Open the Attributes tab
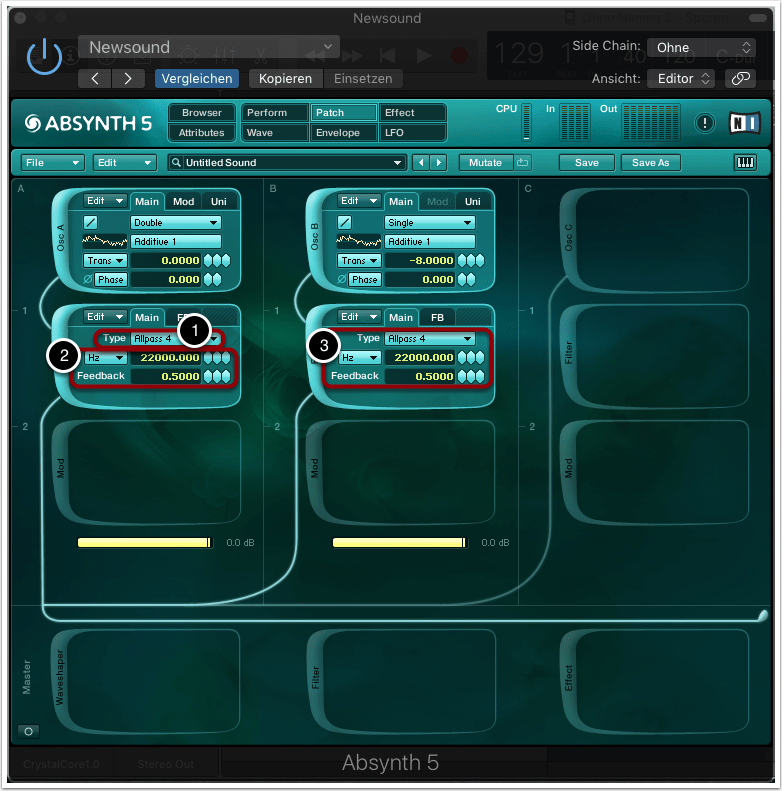 click(202, 133)
